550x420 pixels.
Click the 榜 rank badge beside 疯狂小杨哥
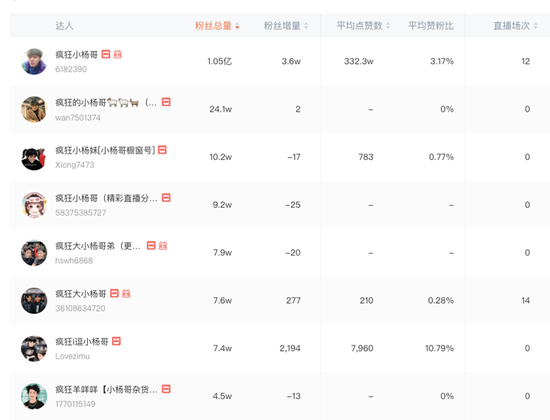tap(118, 54)
